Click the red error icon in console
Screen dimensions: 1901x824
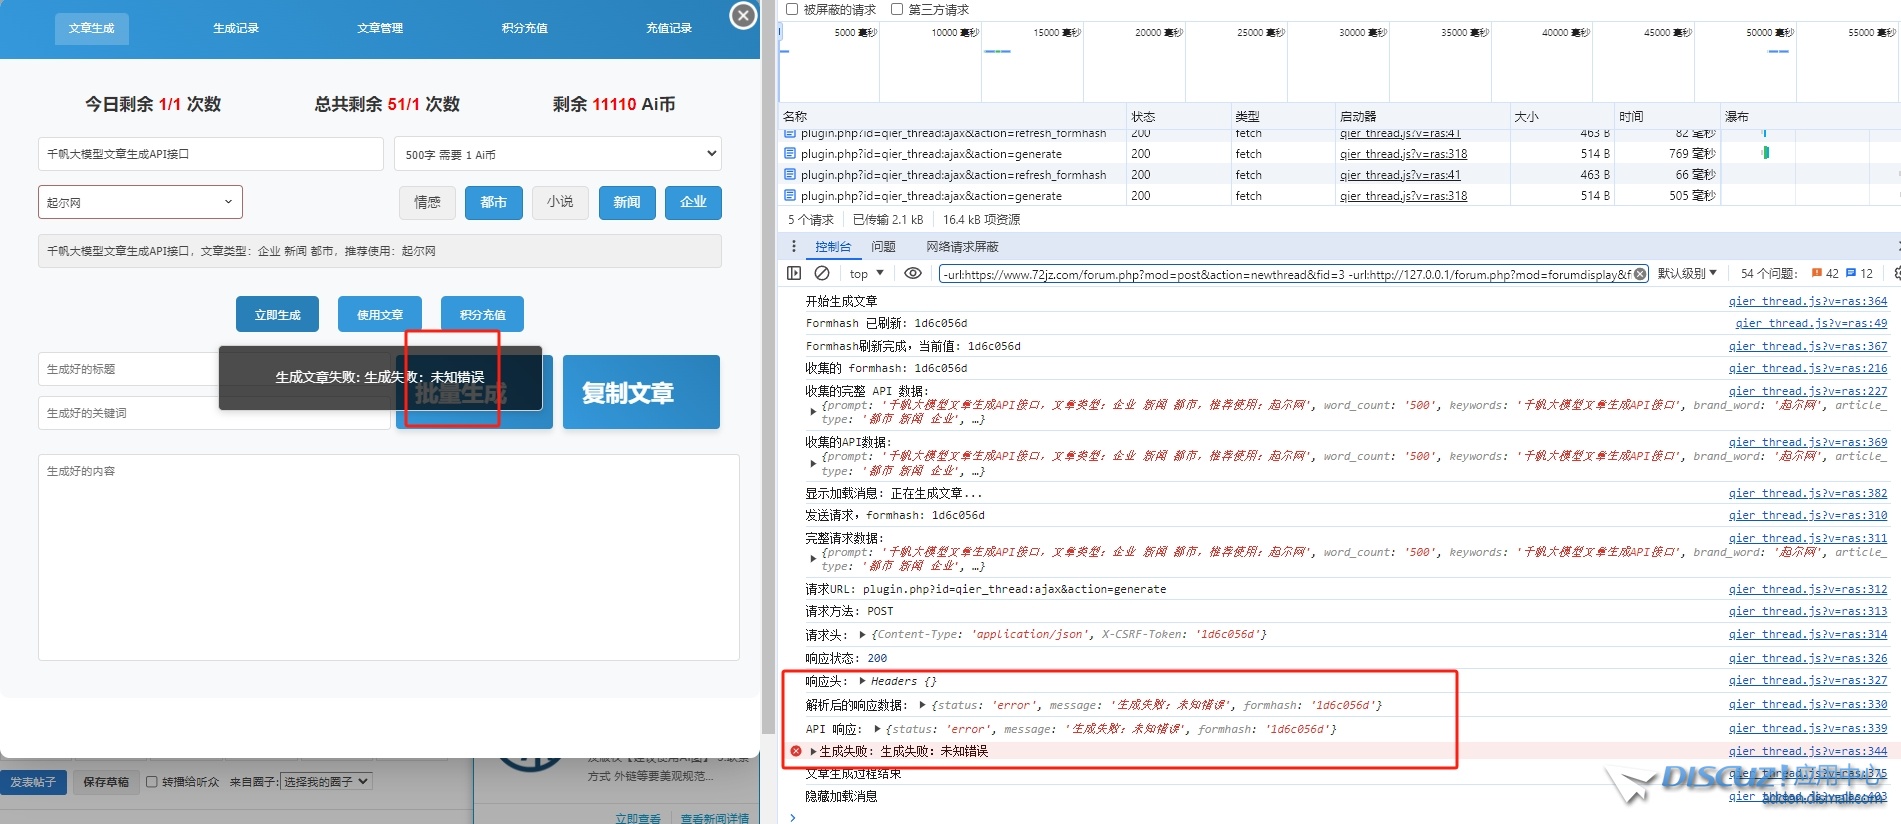(x=796, y=751)
